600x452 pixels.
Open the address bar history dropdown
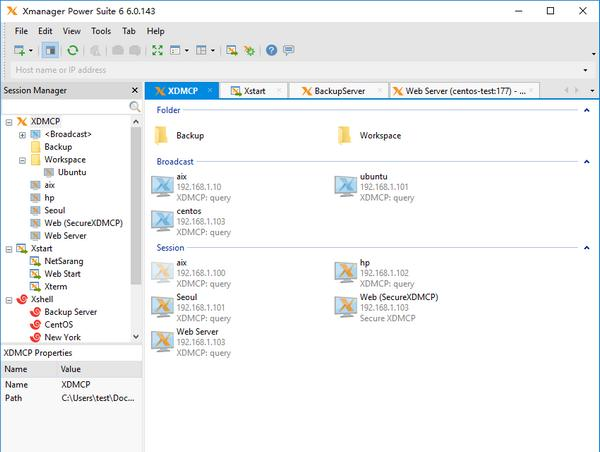(585, 70)
